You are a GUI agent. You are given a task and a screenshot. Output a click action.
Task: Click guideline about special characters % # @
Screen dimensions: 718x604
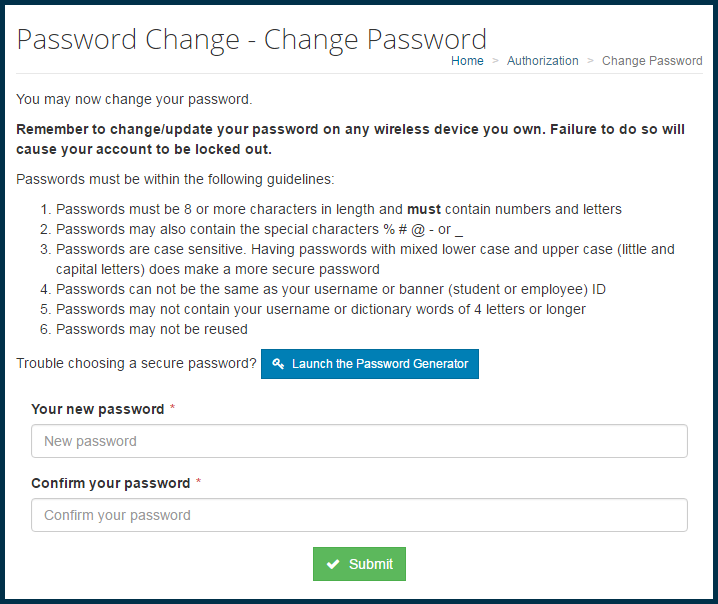[x=259, y=229]
